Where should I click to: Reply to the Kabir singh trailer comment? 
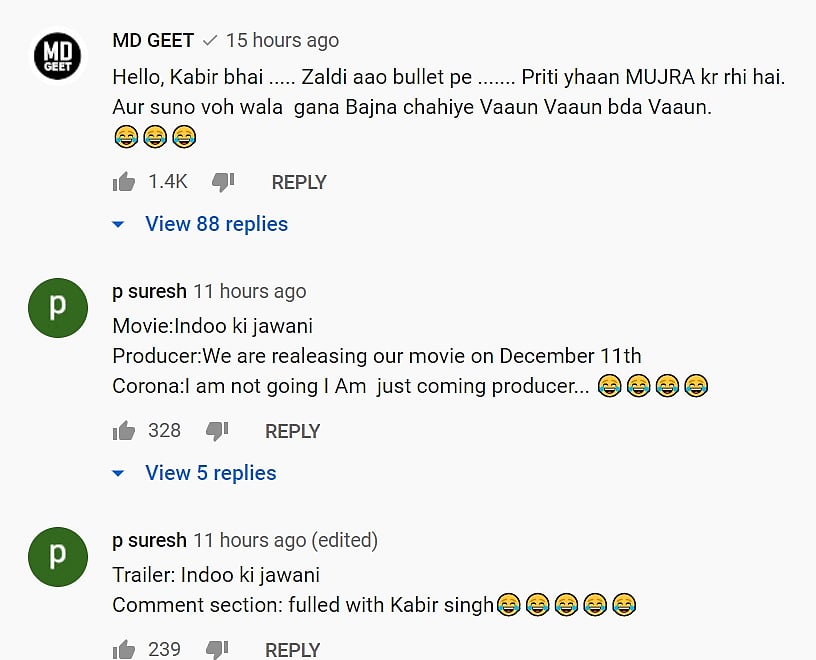pos(292,649)
